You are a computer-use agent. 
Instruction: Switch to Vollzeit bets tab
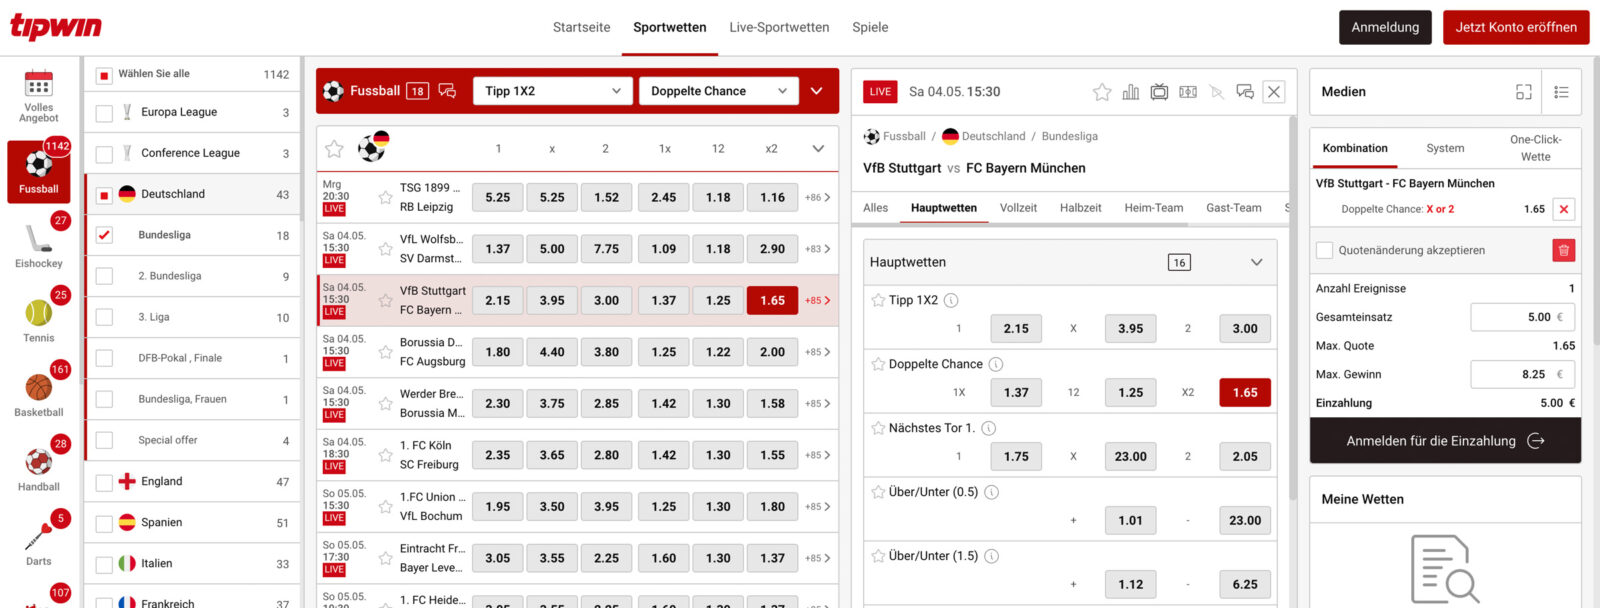pyautogui.click(x=1018, y=208)
